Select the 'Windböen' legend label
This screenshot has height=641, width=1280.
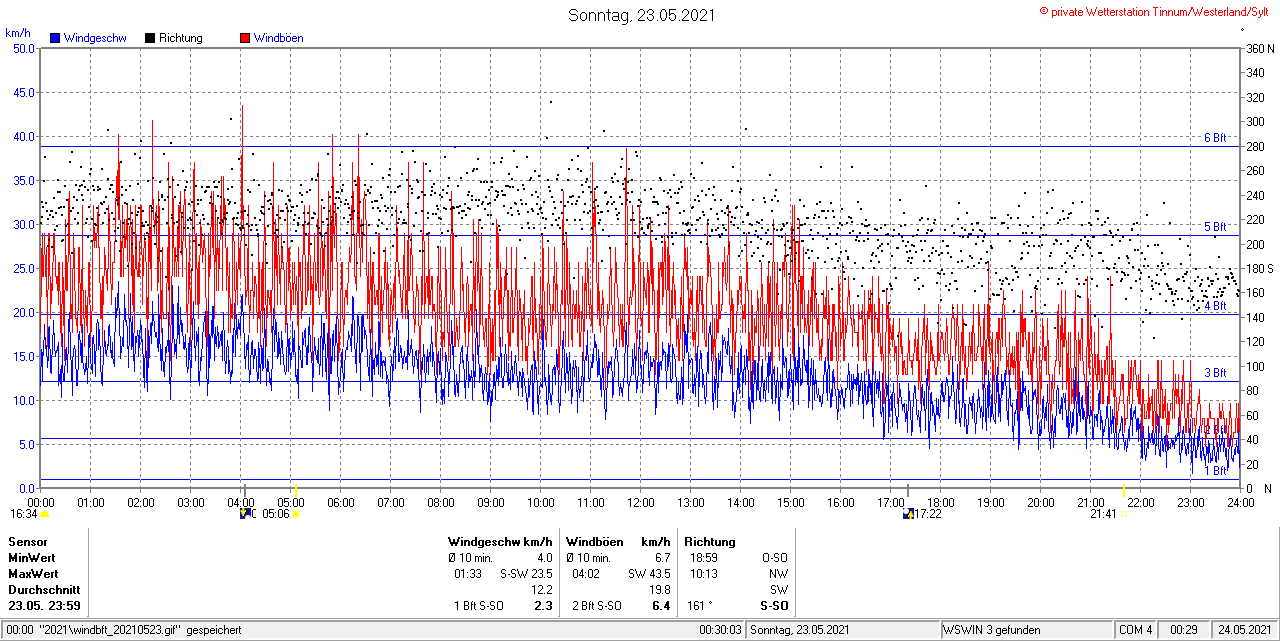tap(279, 38)
